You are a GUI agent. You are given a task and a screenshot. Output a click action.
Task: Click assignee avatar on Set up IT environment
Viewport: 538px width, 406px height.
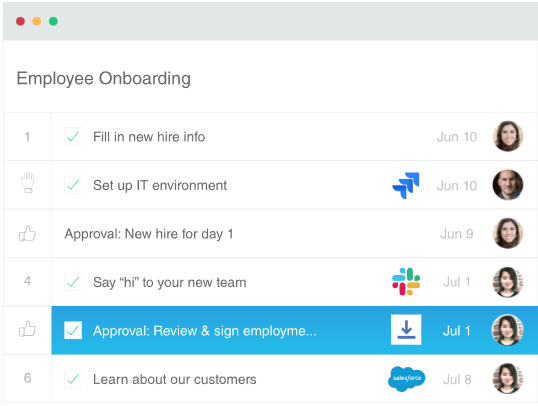coord(508,185)
